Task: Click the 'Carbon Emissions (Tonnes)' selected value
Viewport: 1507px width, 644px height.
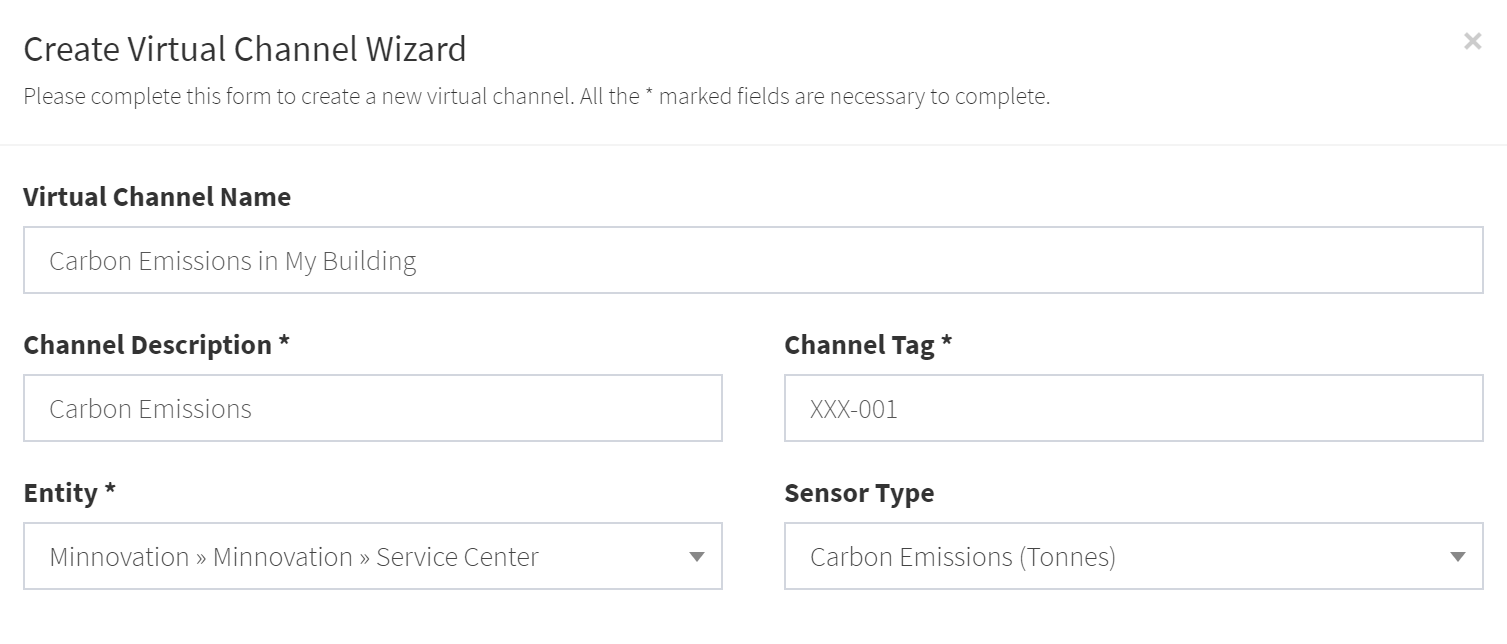Action: pyautogui.click(x=963, y=556)
